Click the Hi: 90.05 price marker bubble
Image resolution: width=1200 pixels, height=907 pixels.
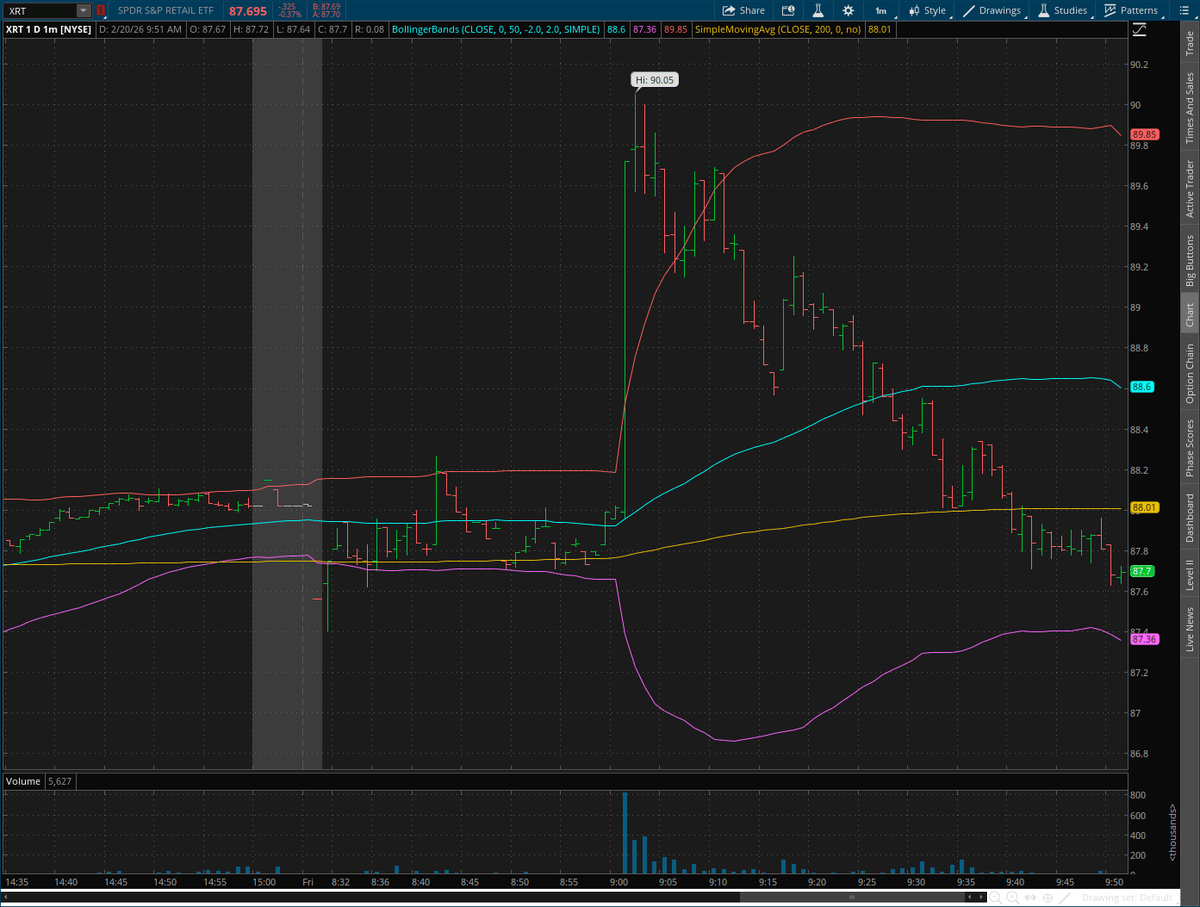point(654,79)
